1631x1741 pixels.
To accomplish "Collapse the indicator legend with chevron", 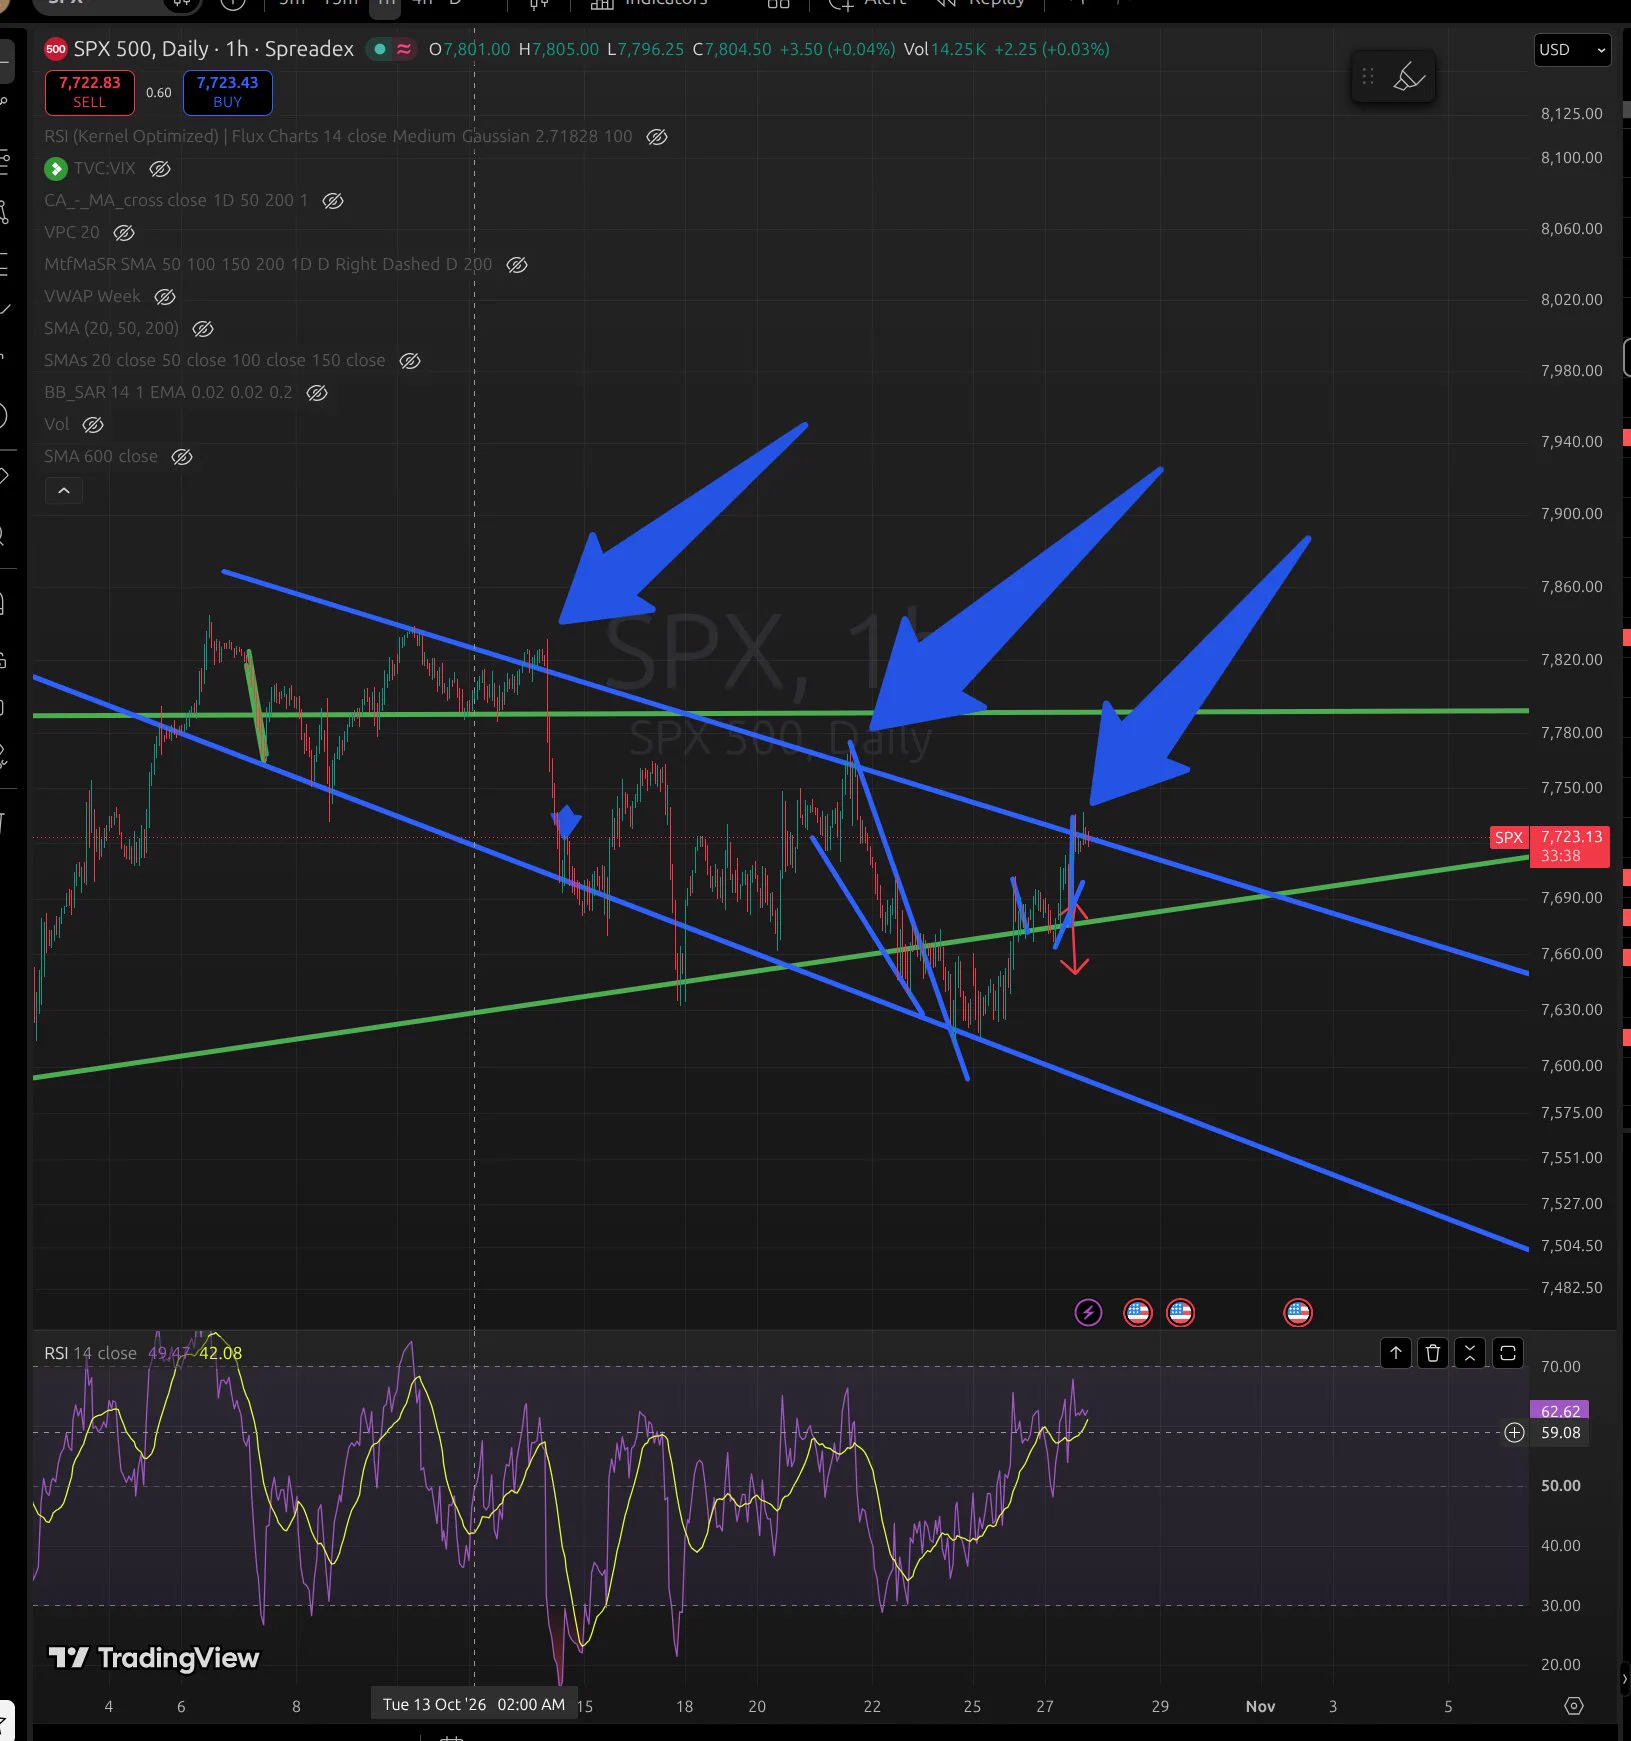I will click(64, 490).
